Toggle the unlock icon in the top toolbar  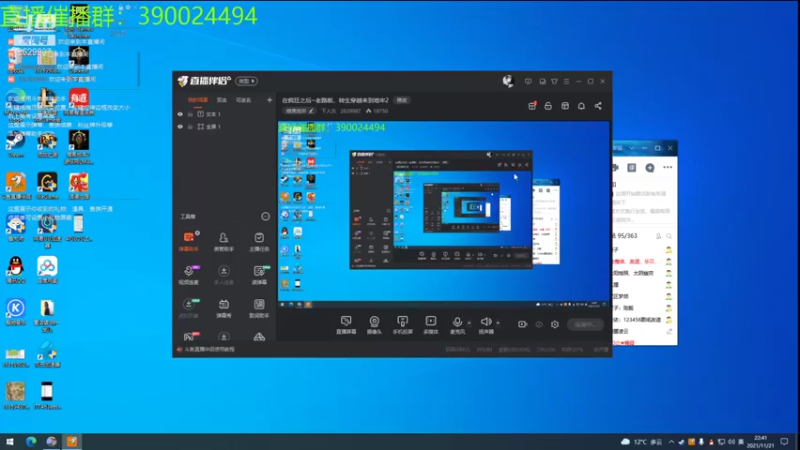pos(548,106)
